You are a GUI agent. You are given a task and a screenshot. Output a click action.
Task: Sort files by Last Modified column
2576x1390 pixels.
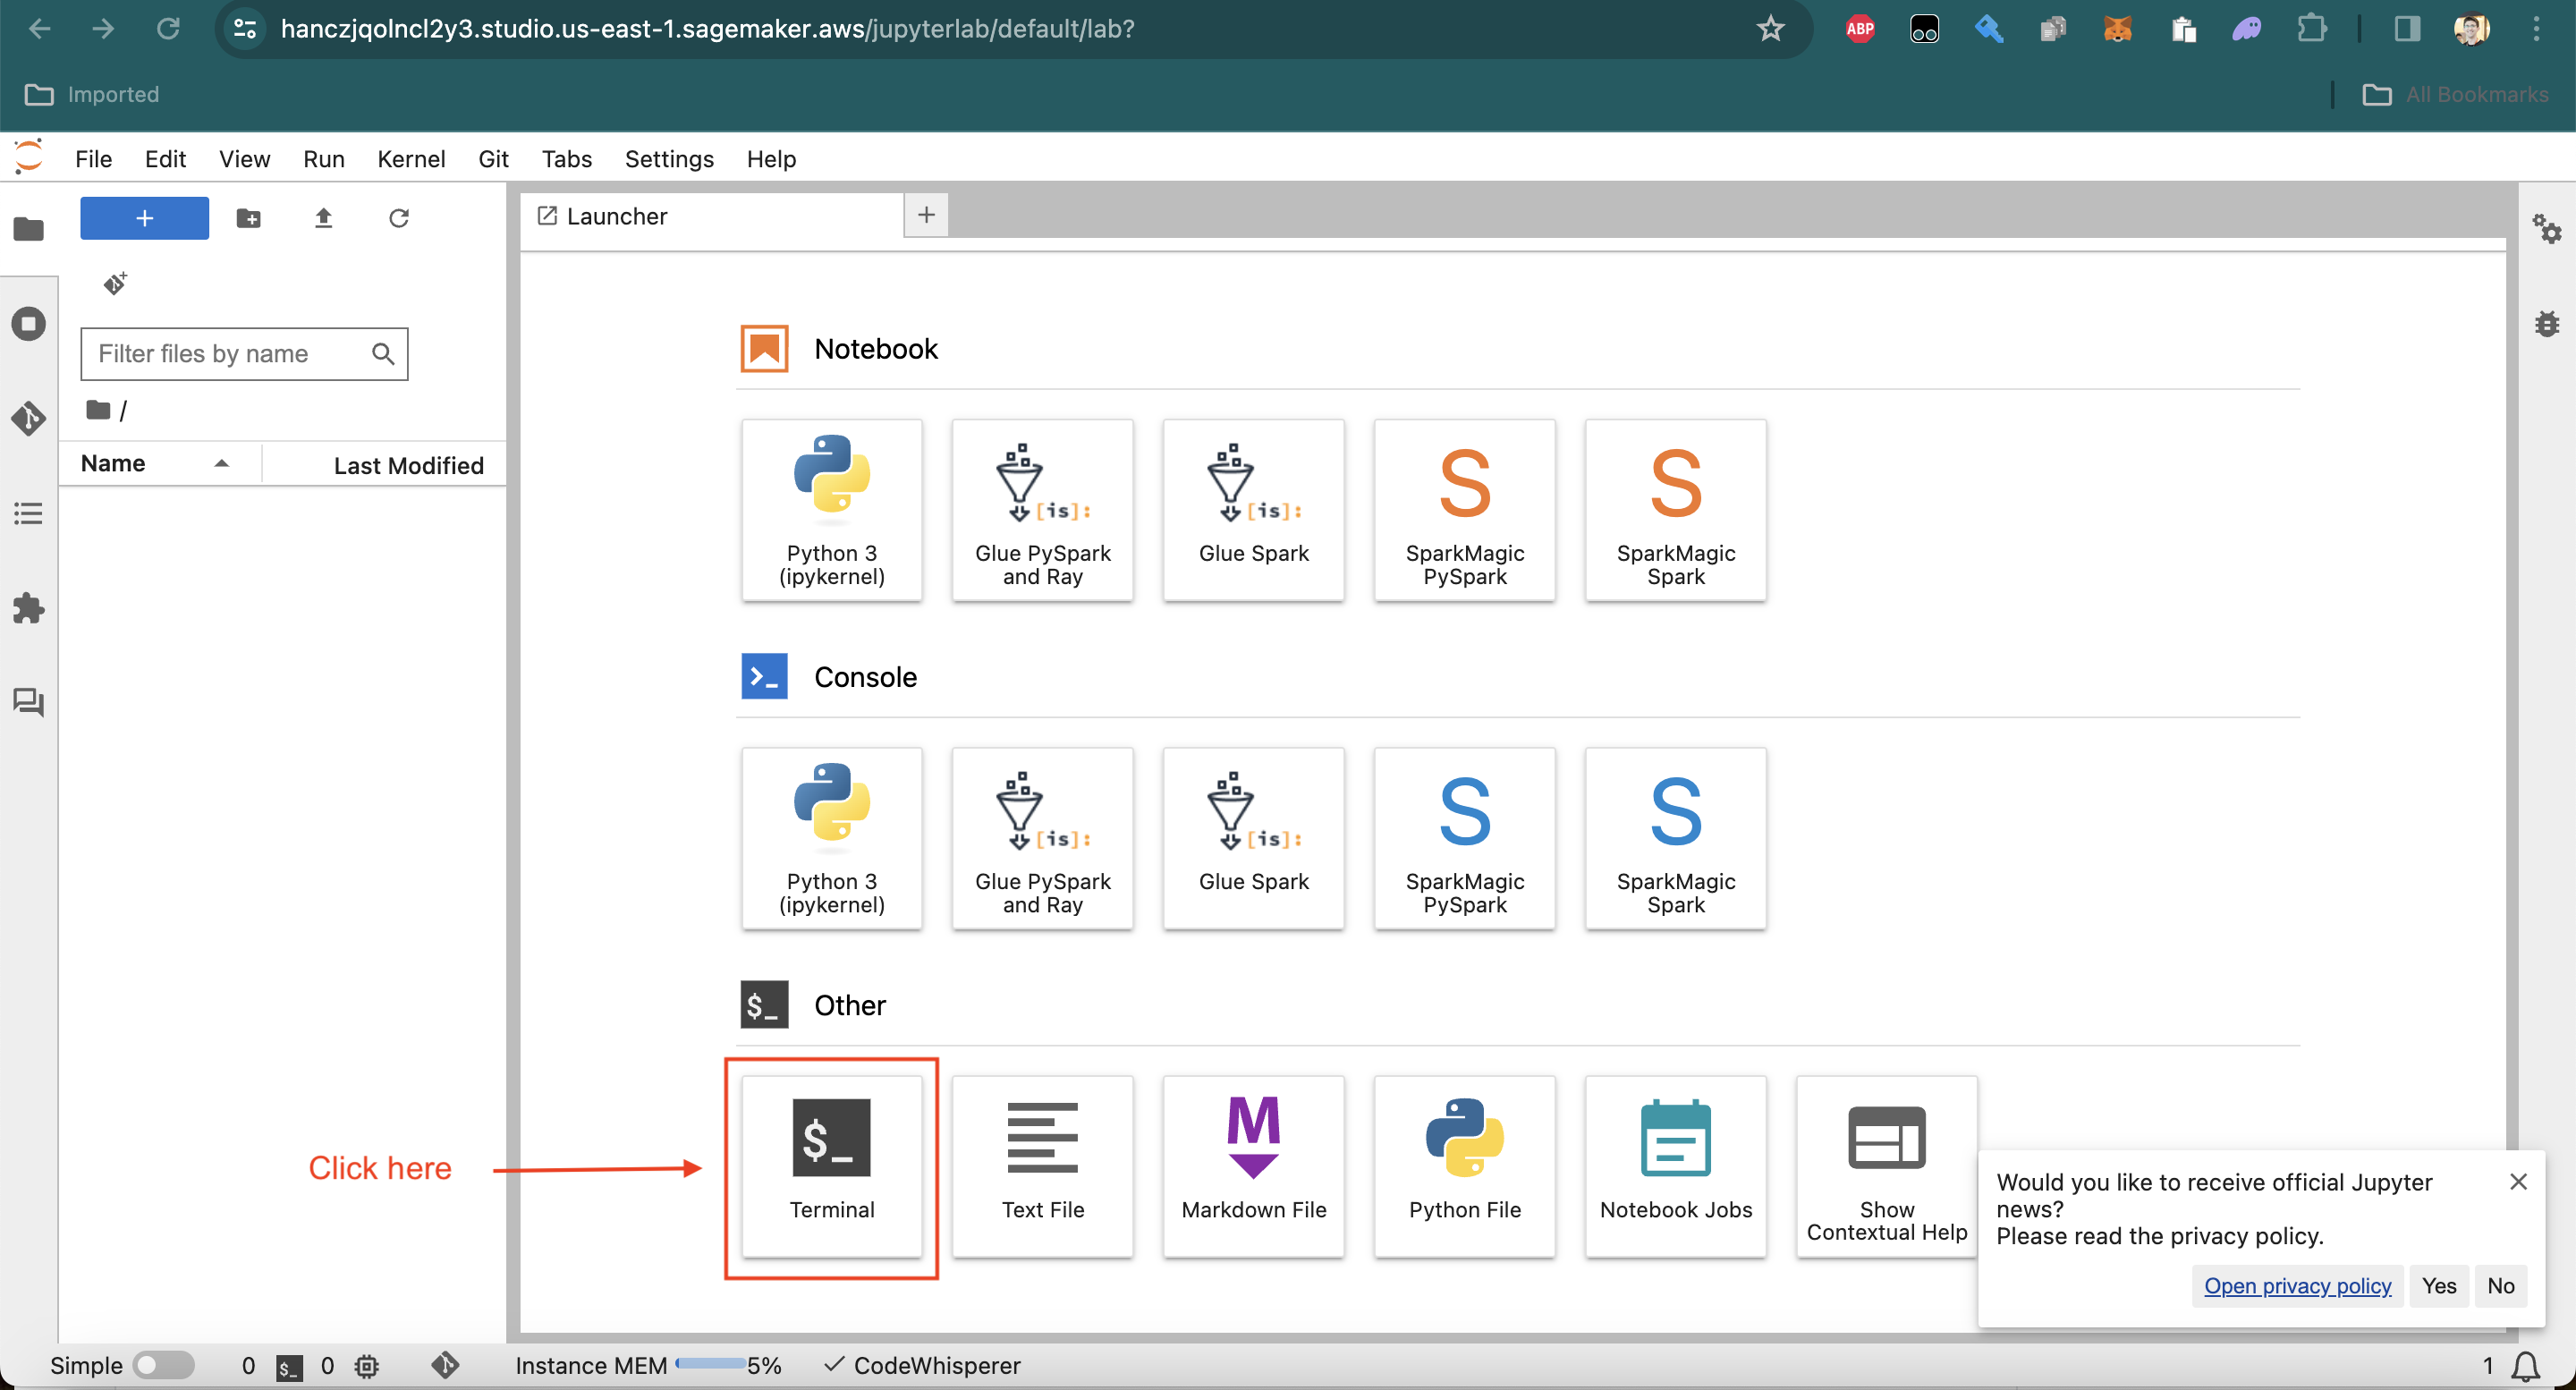click(x=407, y=465)
